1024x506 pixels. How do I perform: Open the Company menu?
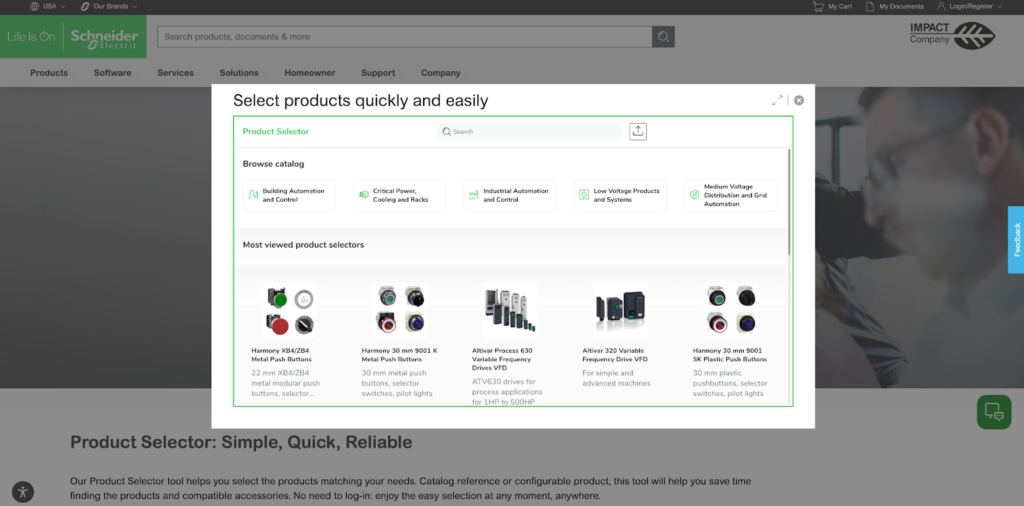[x=441, y=73]
